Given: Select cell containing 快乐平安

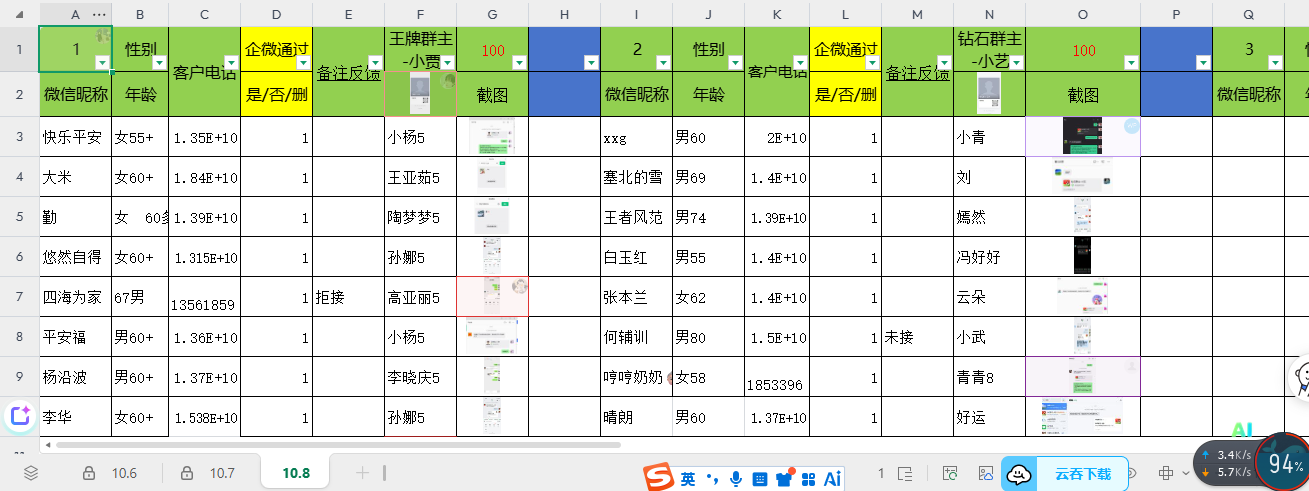Looking at the screenshot, I should (x=75, y=137).
